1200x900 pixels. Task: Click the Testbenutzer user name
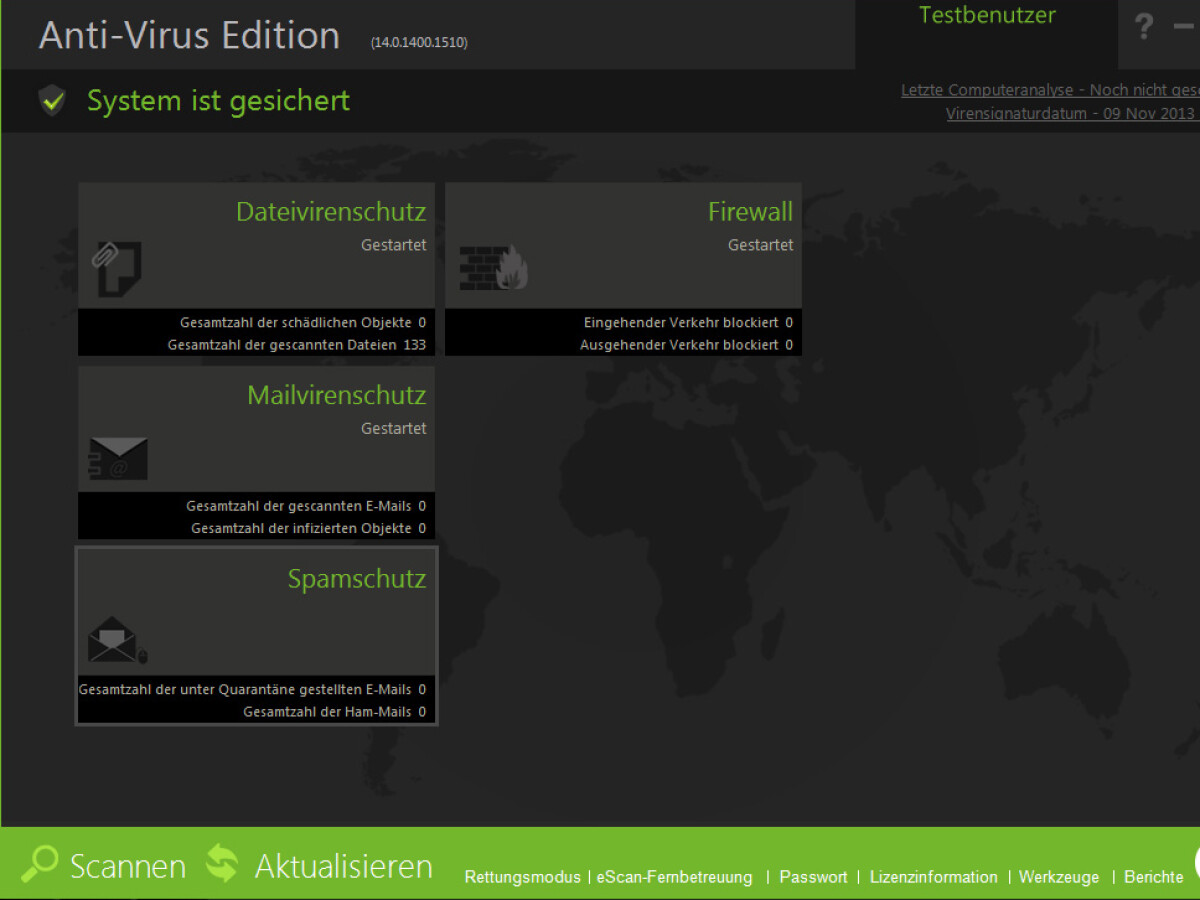[x=986, y=15]
